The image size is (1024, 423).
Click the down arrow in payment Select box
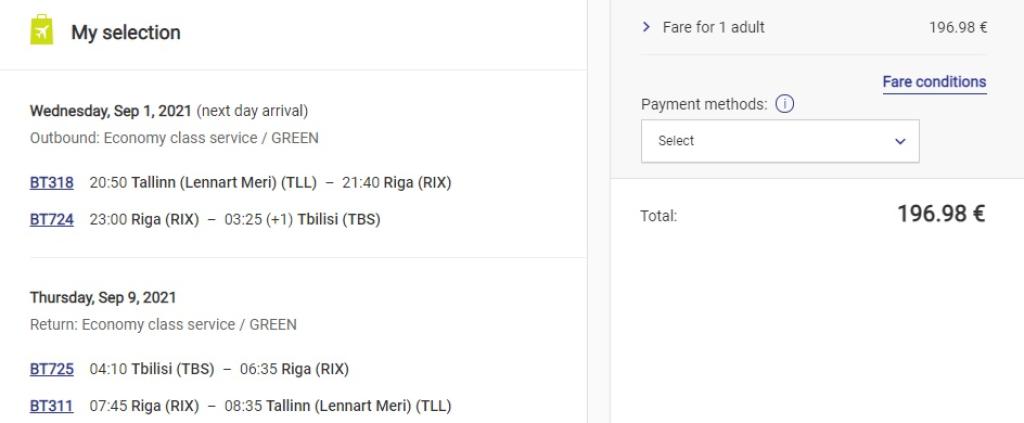(898, 141)
